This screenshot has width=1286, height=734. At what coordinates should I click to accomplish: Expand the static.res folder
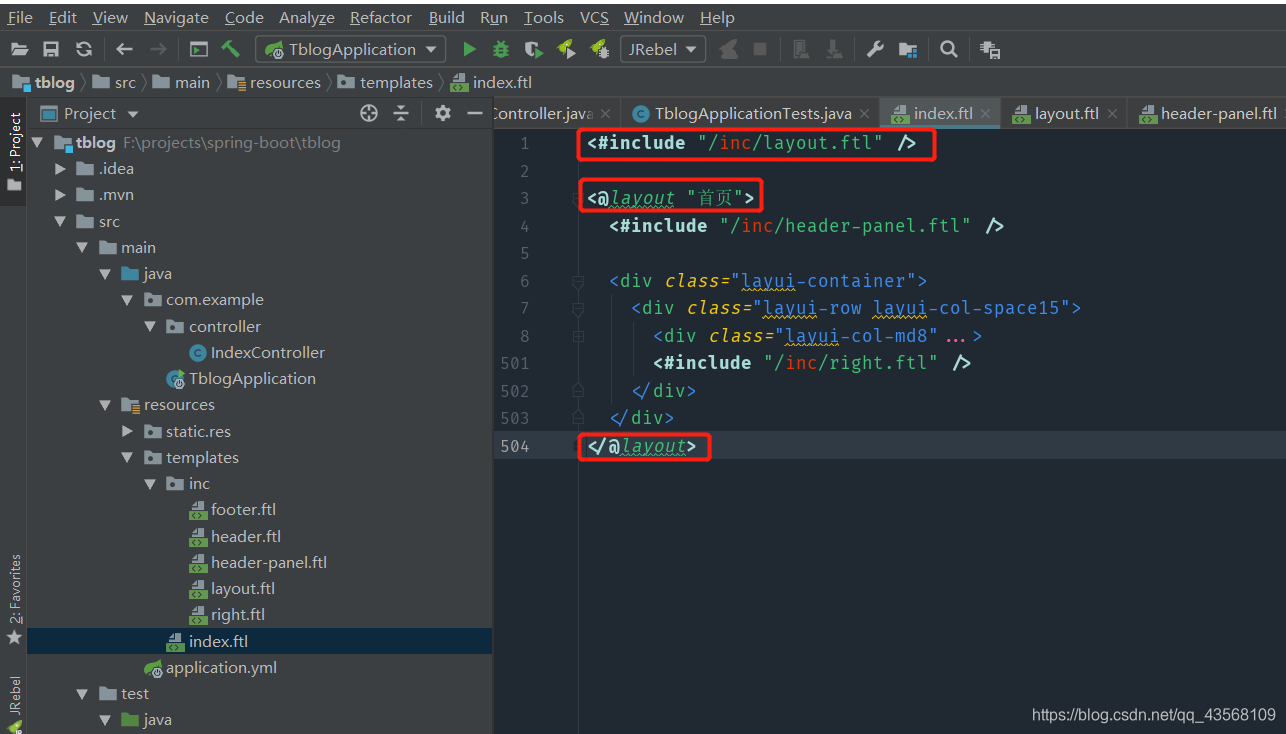[127, 431]
